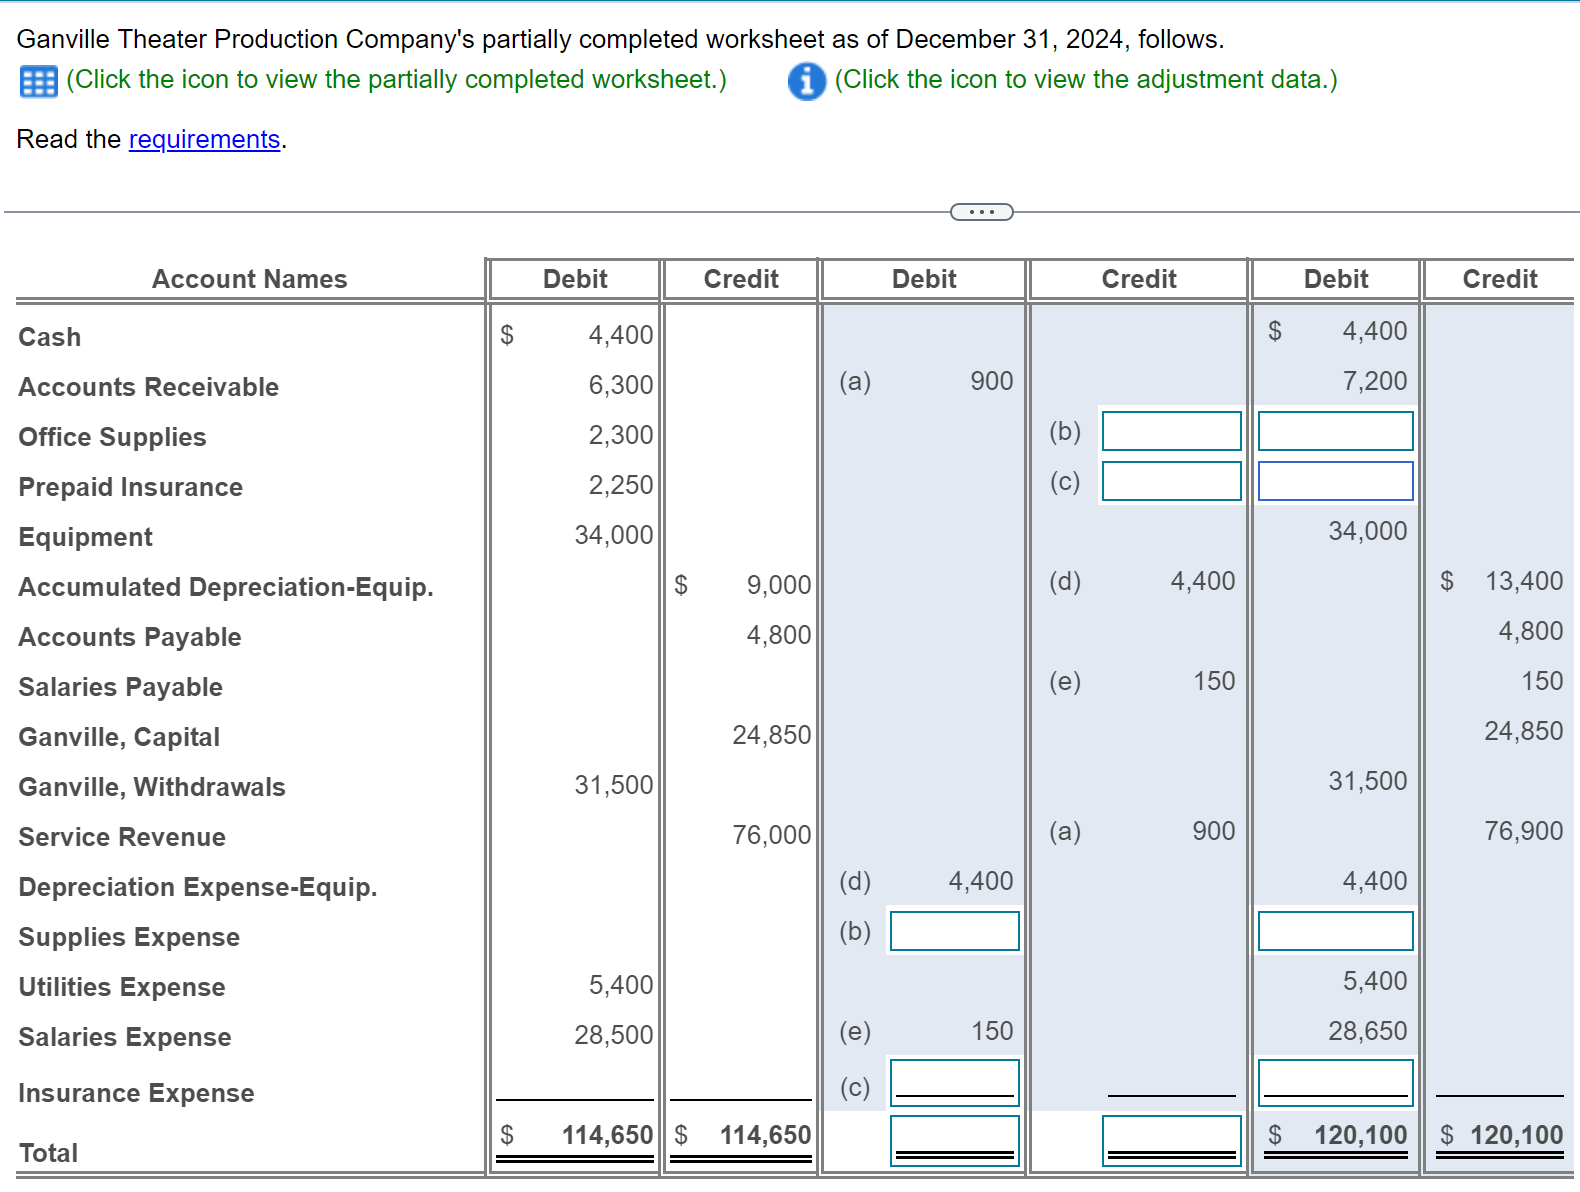
Task: Click the Supplies Expense row label
Action: point(129,937)
